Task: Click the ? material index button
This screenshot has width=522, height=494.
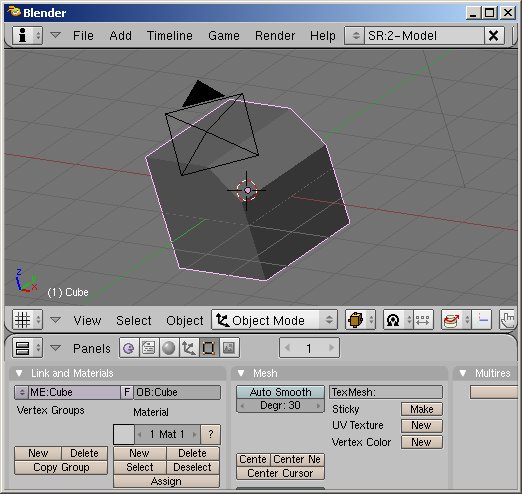Action: coord(210,434)
